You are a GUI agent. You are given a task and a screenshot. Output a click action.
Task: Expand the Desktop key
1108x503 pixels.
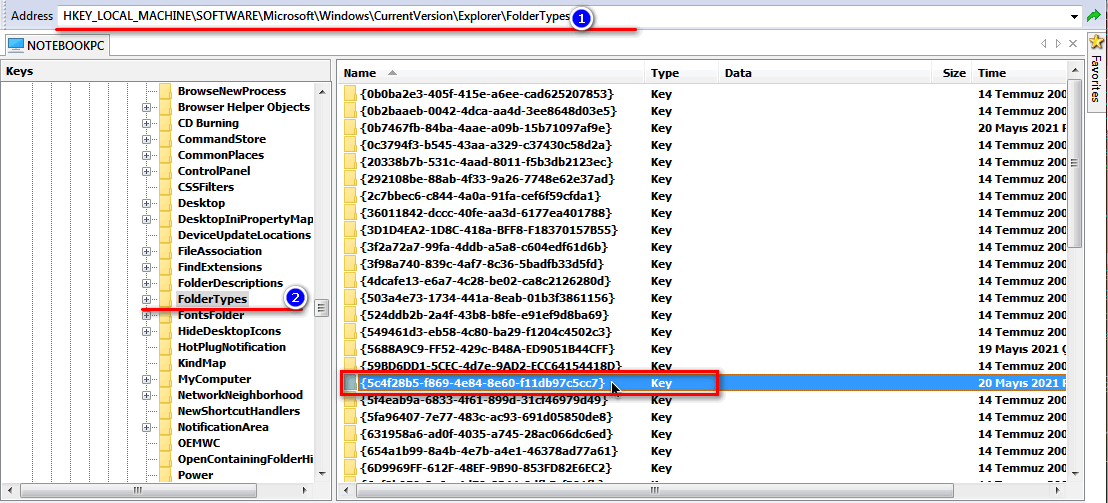coord(146,203)
